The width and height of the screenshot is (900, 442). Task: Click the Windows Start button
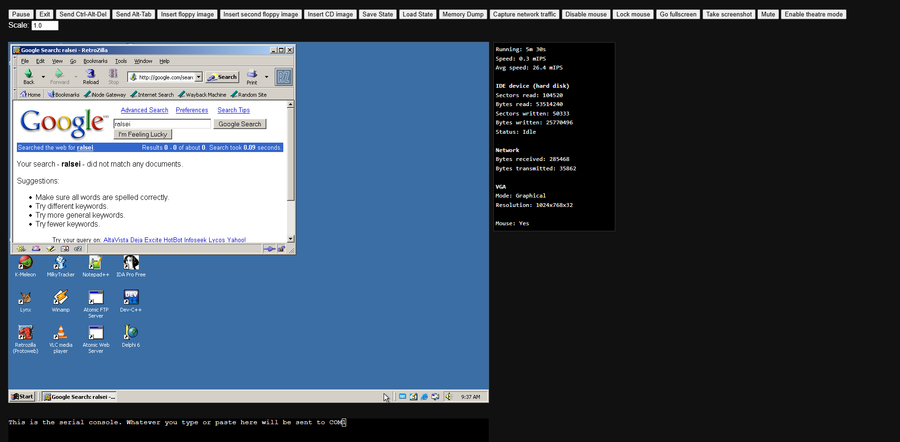point(22,396)
